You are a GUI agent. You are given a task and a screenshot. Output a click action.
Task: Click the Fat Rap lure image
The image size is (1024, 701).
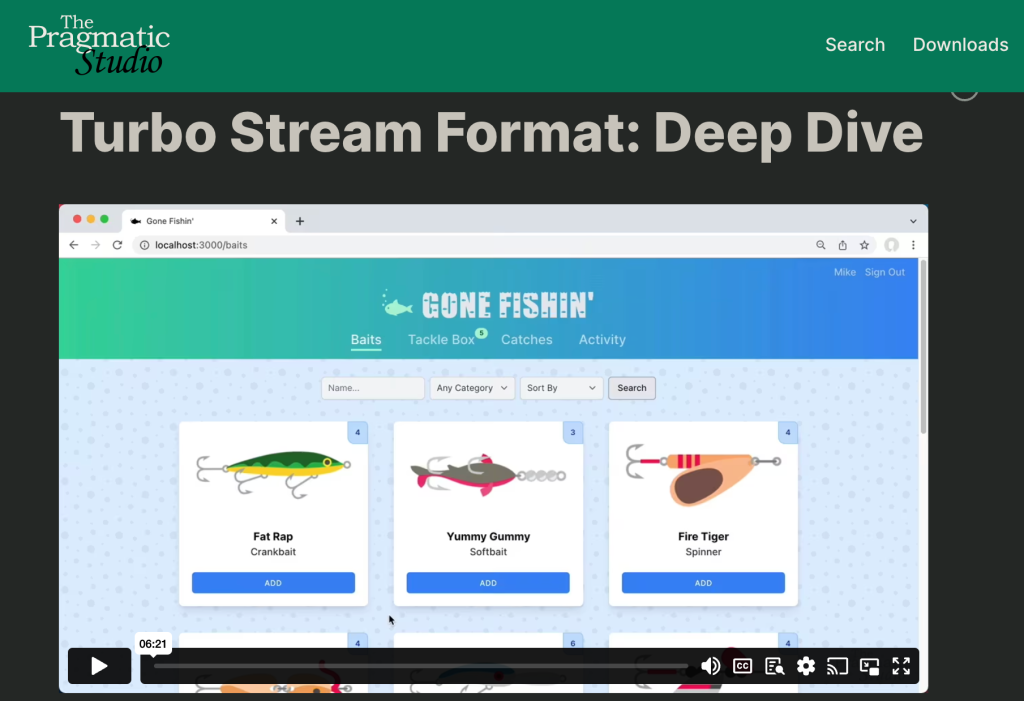click(273, 474)
